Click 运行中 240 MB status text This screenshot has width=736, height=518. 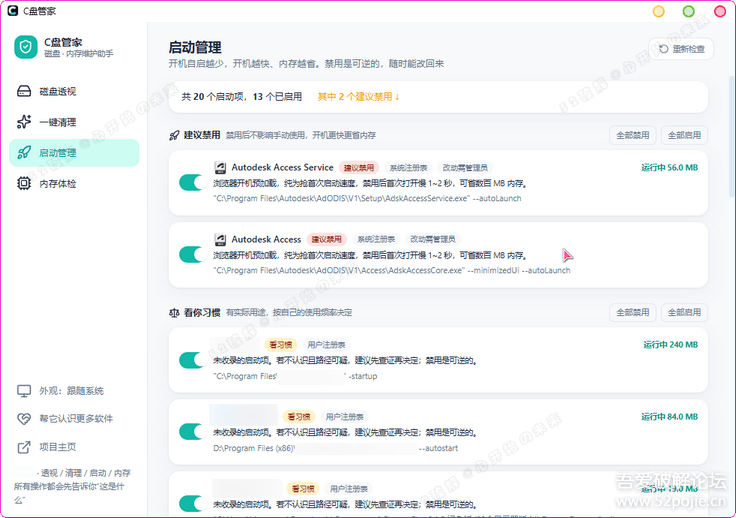pyautogui.click(x=670, y=345)
